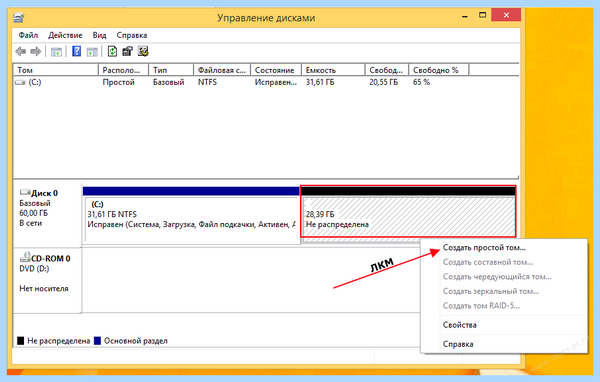This screenshot has height=382, width=600.
Task: Toggle the console tree pane icon
Action: point(56,51)
